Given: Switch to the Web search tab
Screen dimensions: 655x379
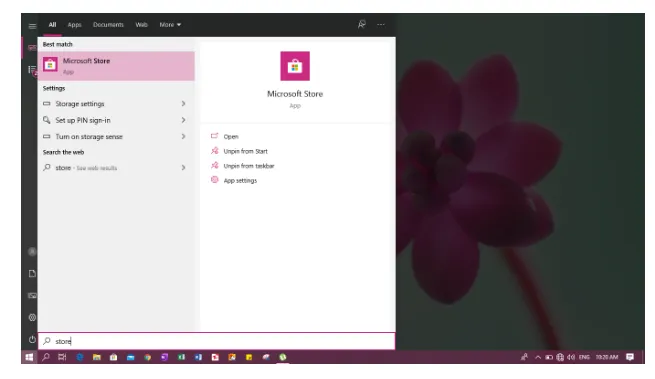Looking at the screenshot, I should click(141, 25).
